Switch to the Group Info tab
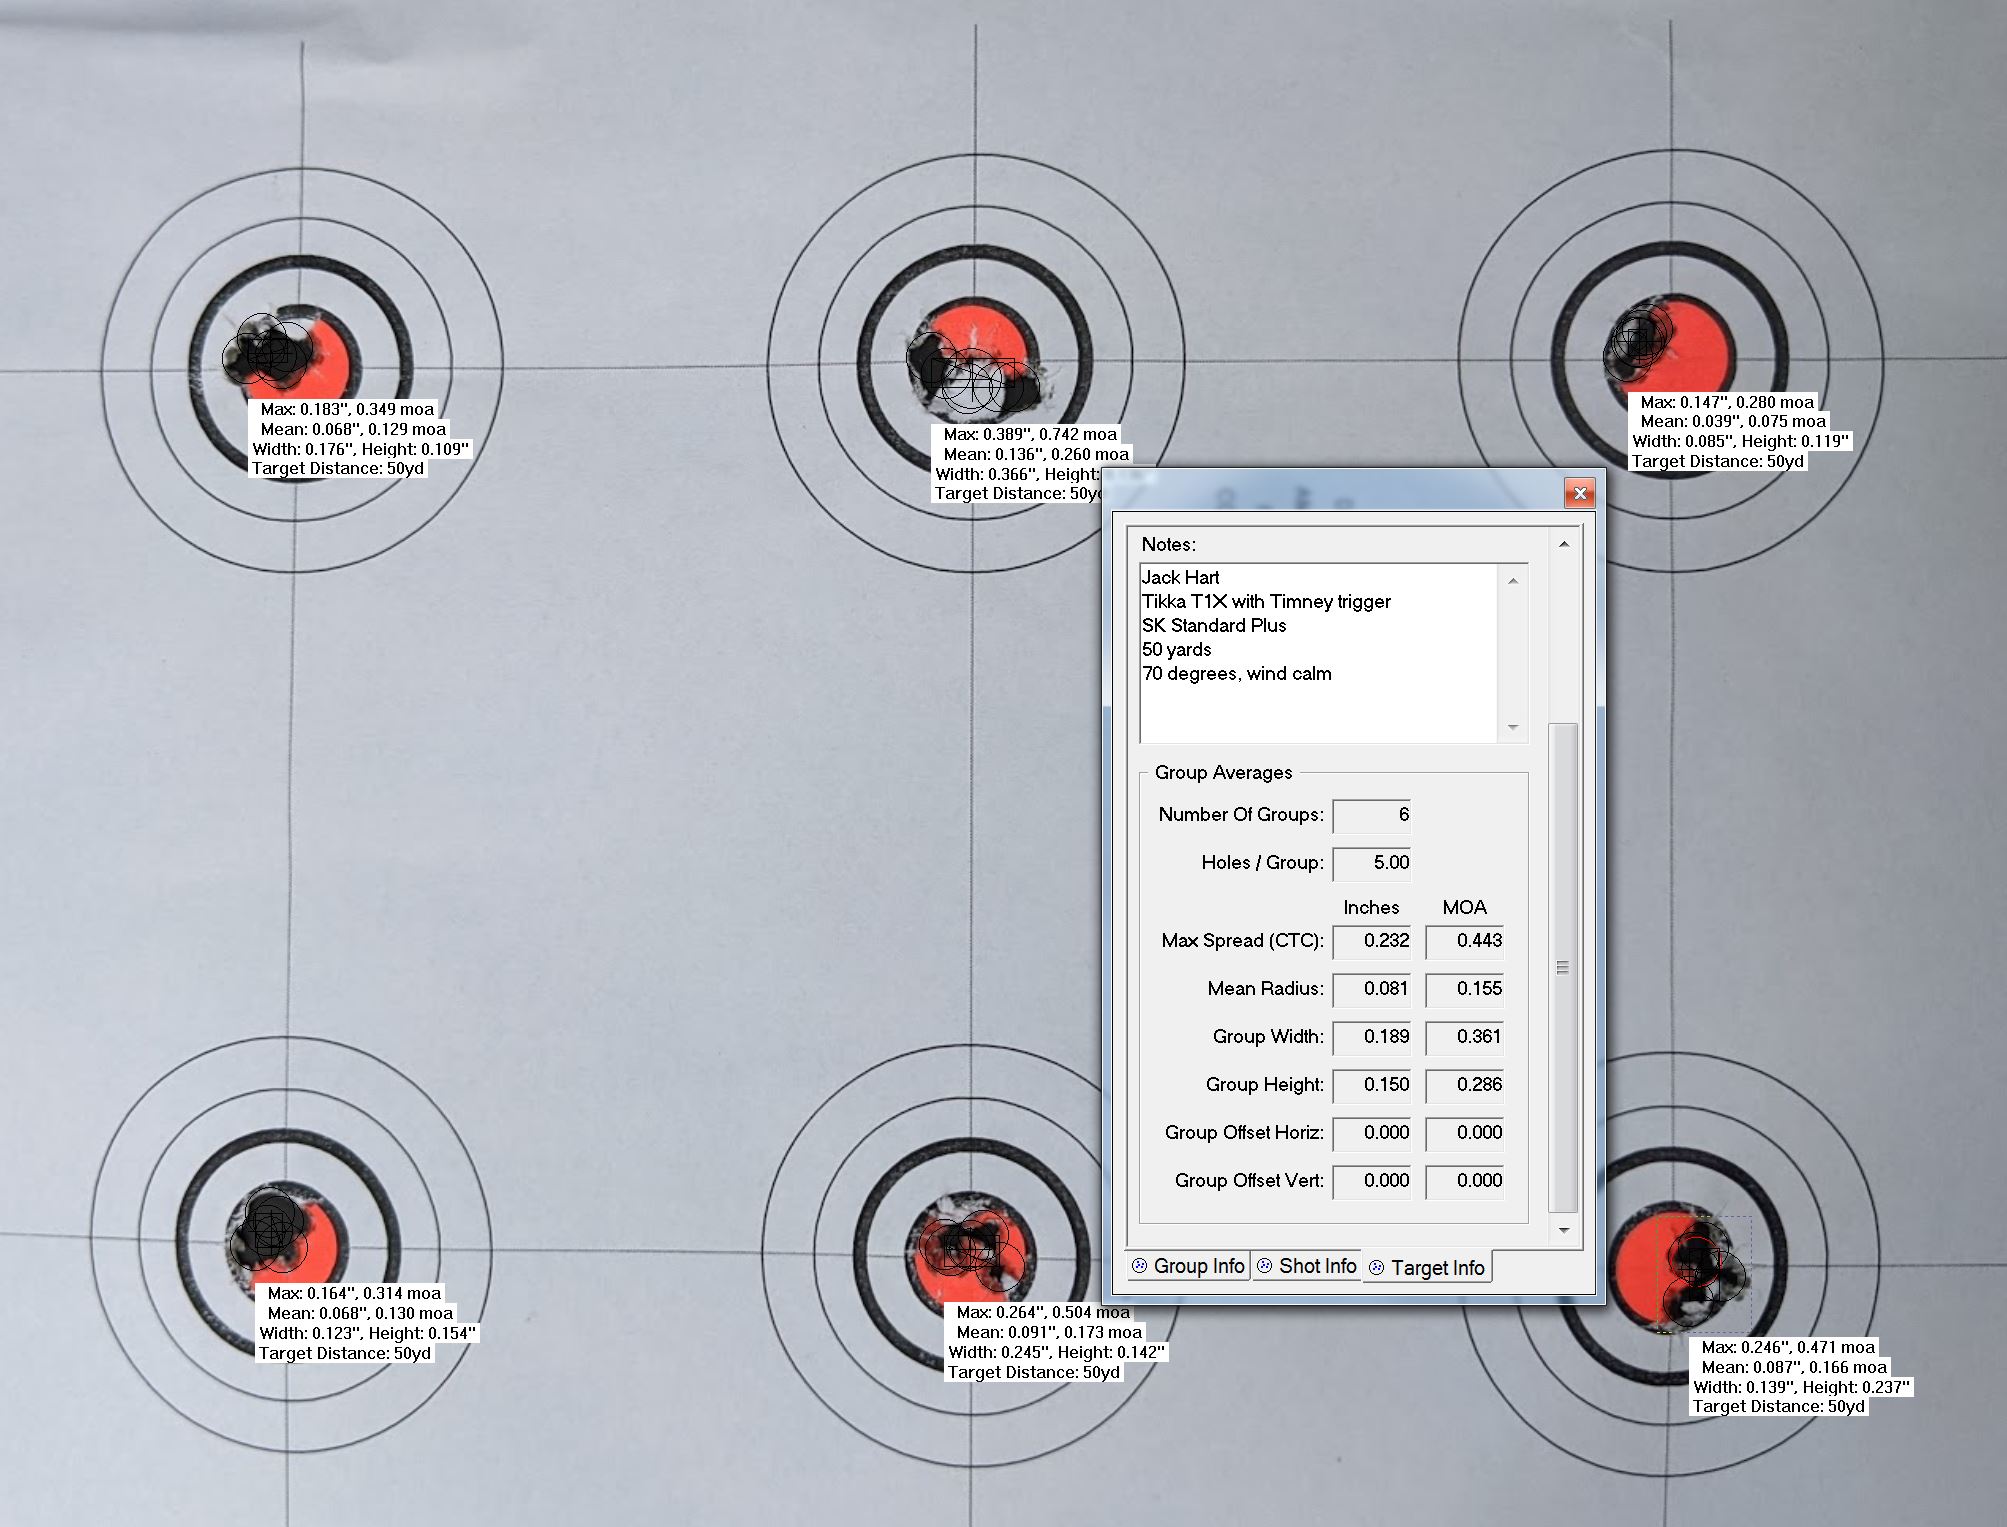2007x1527 pixels. pos(1188,1266)
